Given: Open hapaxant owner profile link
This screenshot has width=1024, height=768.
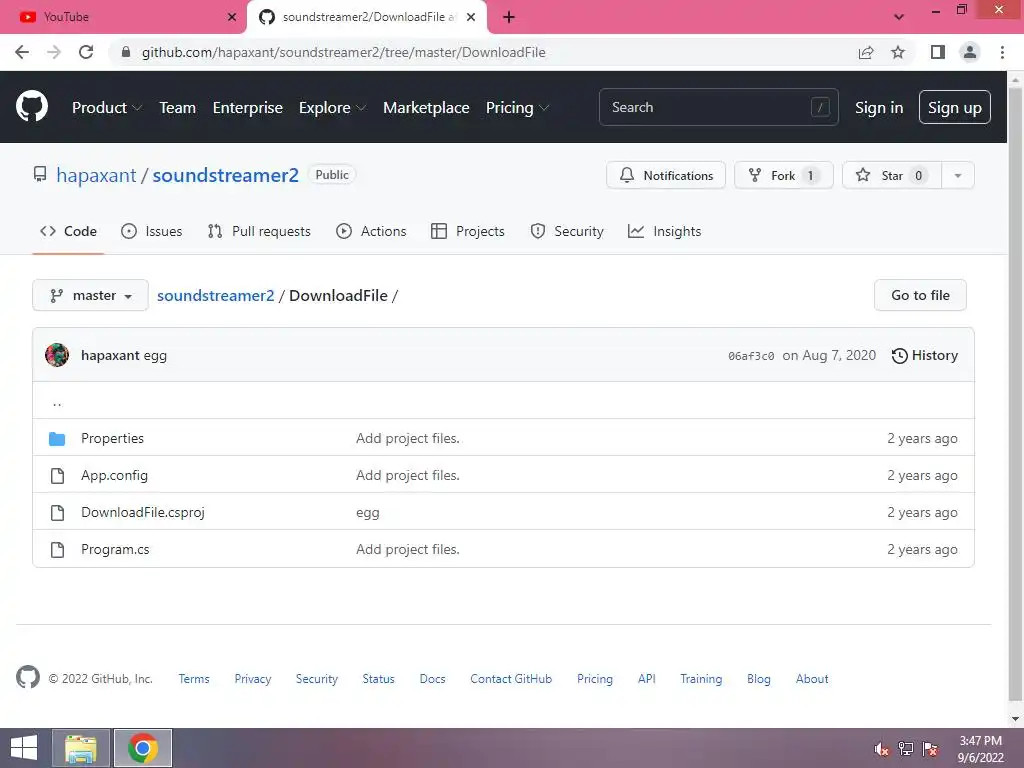Looking at the screenshot, I should point(96,175).
